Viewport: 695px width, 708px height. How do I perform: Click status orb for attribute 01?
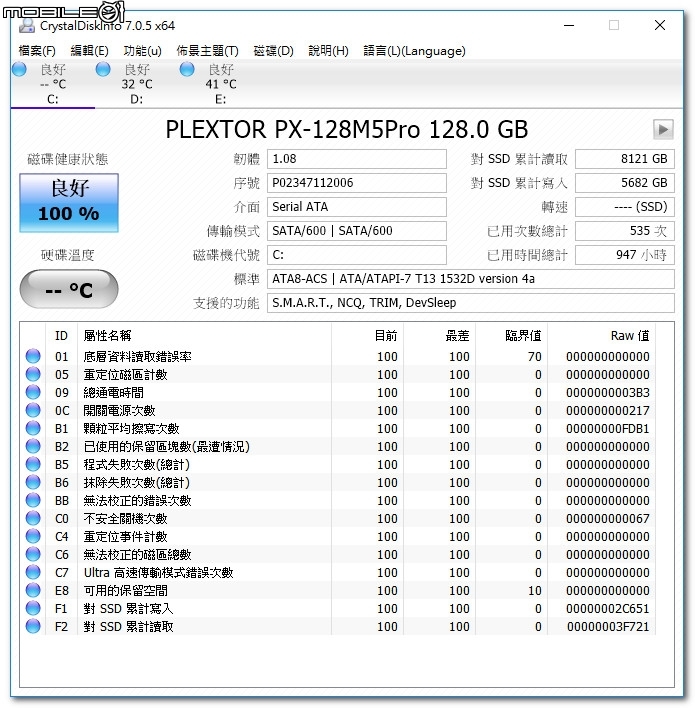33,356
